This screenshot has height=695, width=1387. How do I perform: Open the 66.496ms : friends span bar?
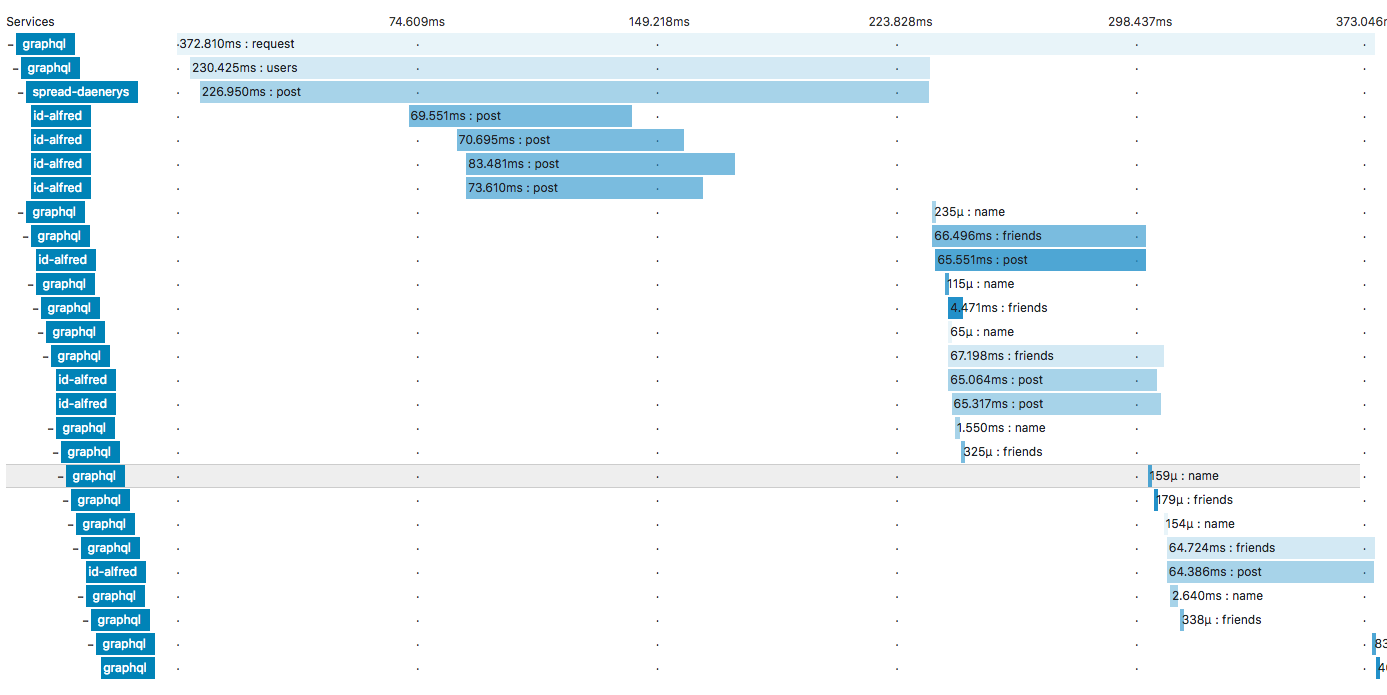(1039, 236)
